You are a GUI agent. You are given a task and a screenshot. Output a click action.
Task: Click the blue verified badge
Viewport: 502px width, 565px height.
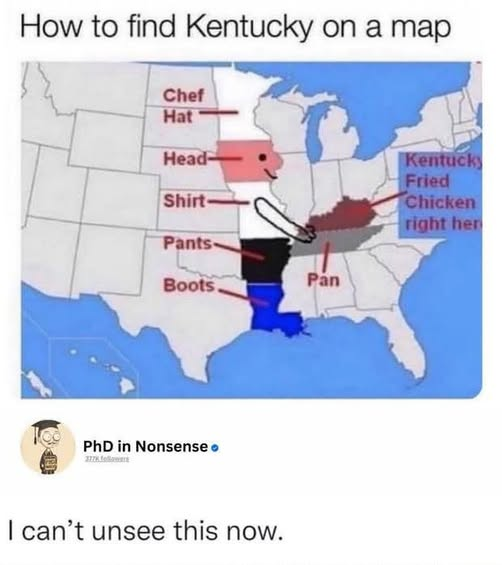click(215, 448)
